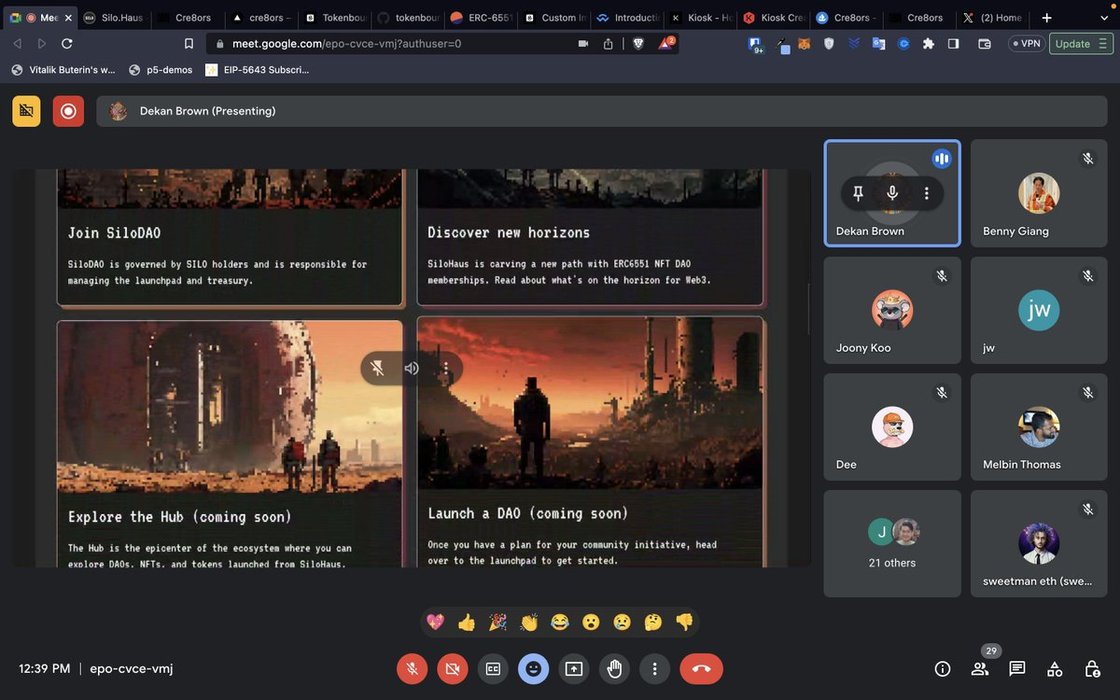
Task: Switch to the Silo.Haus browser tab
Action: click(113, 18)
